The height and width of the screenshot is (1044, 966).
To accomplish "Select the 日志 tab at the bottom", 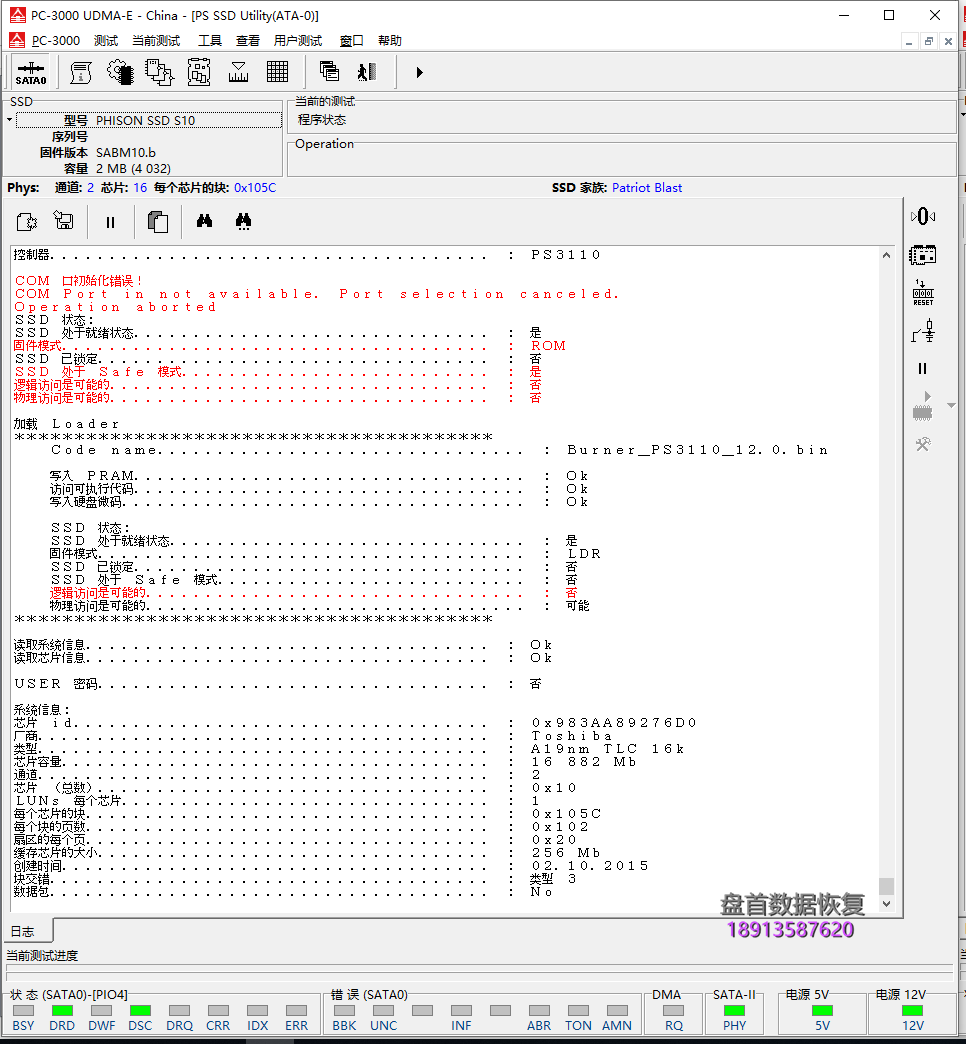I will (22, 931).
